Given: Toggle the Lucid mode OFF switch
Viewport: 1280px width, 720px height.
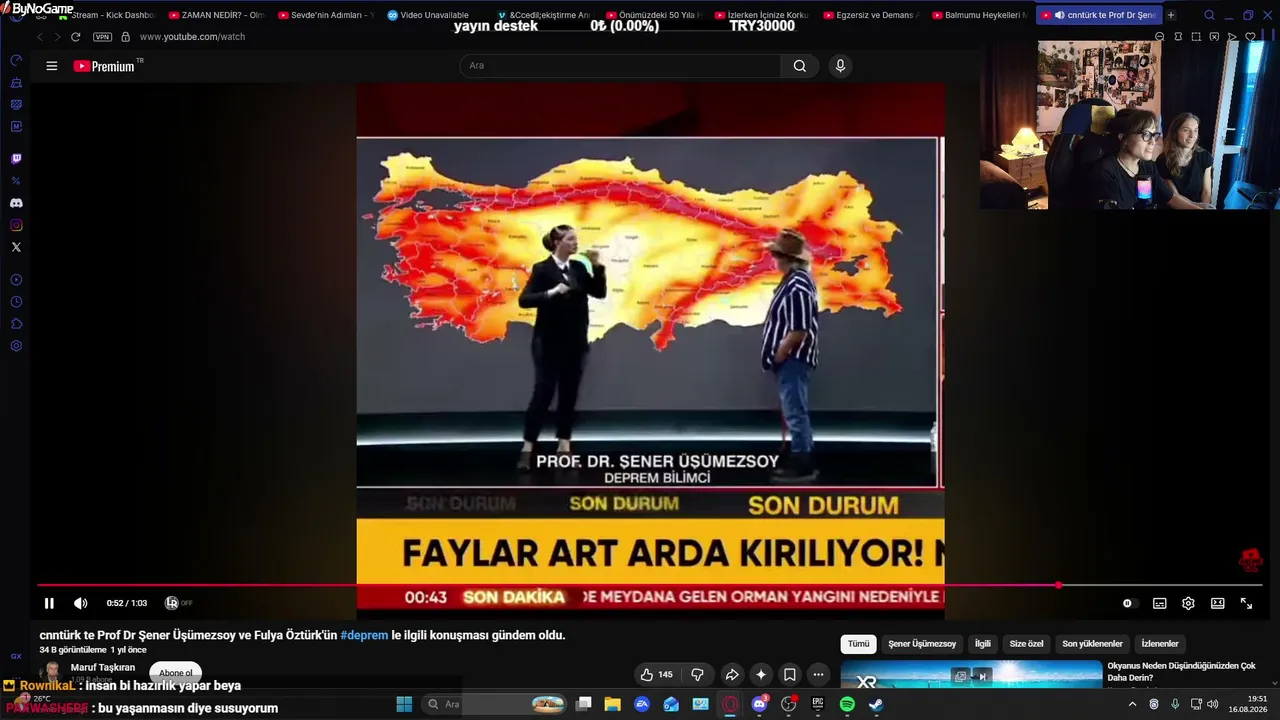Looking at the screenshot, I should pyautogui.click(x=179, y=603).
